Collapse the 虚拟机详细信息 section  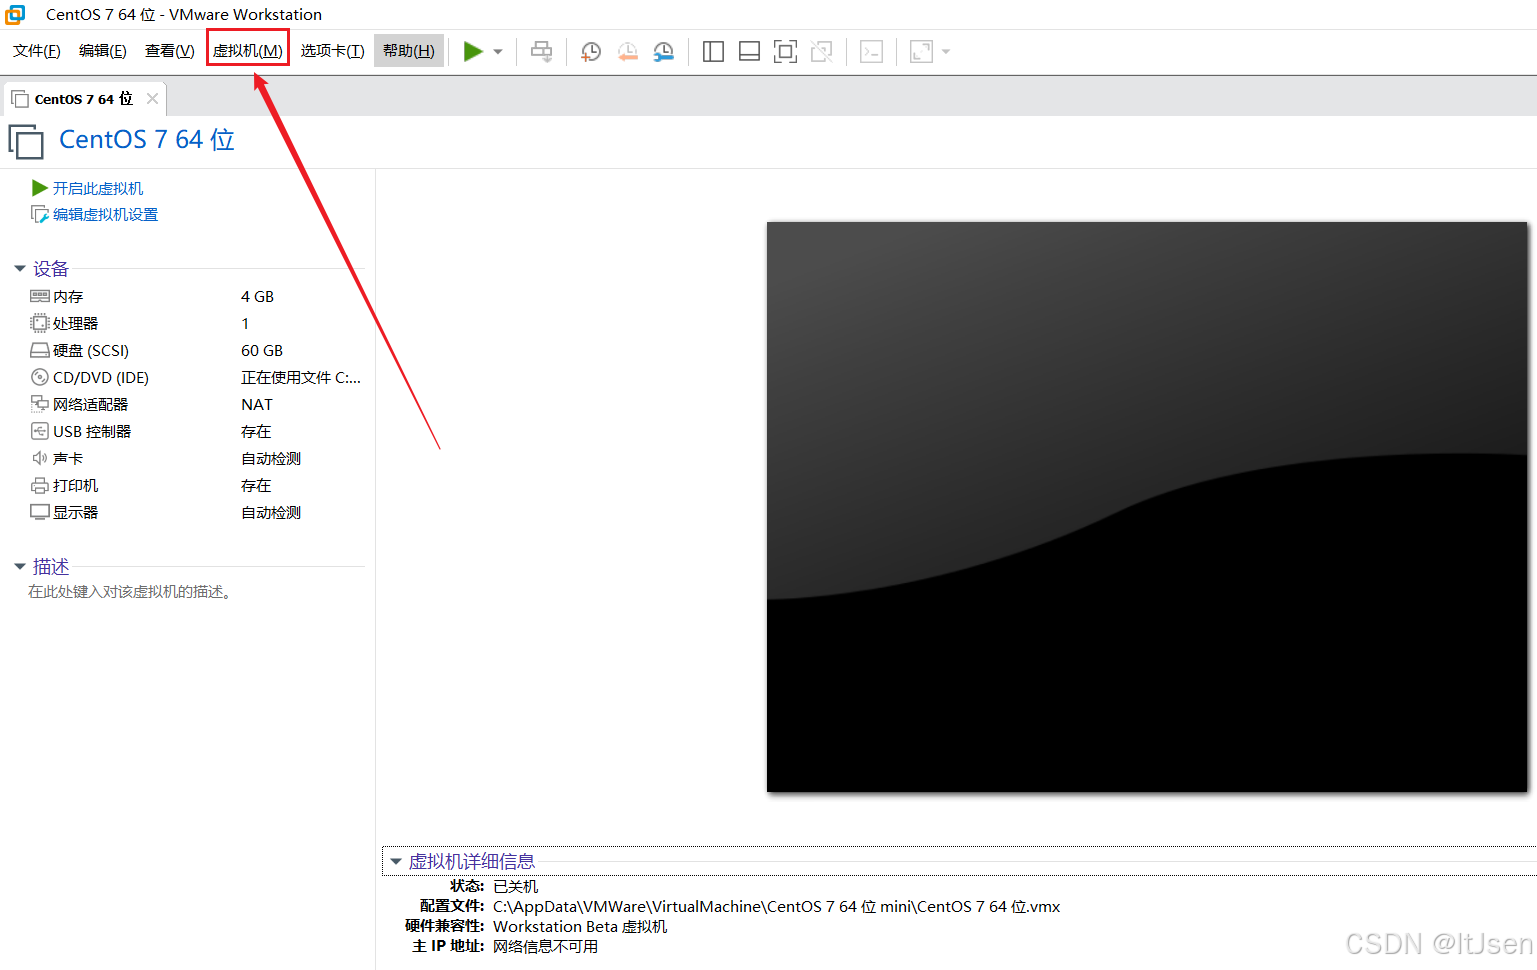point(396,861)
